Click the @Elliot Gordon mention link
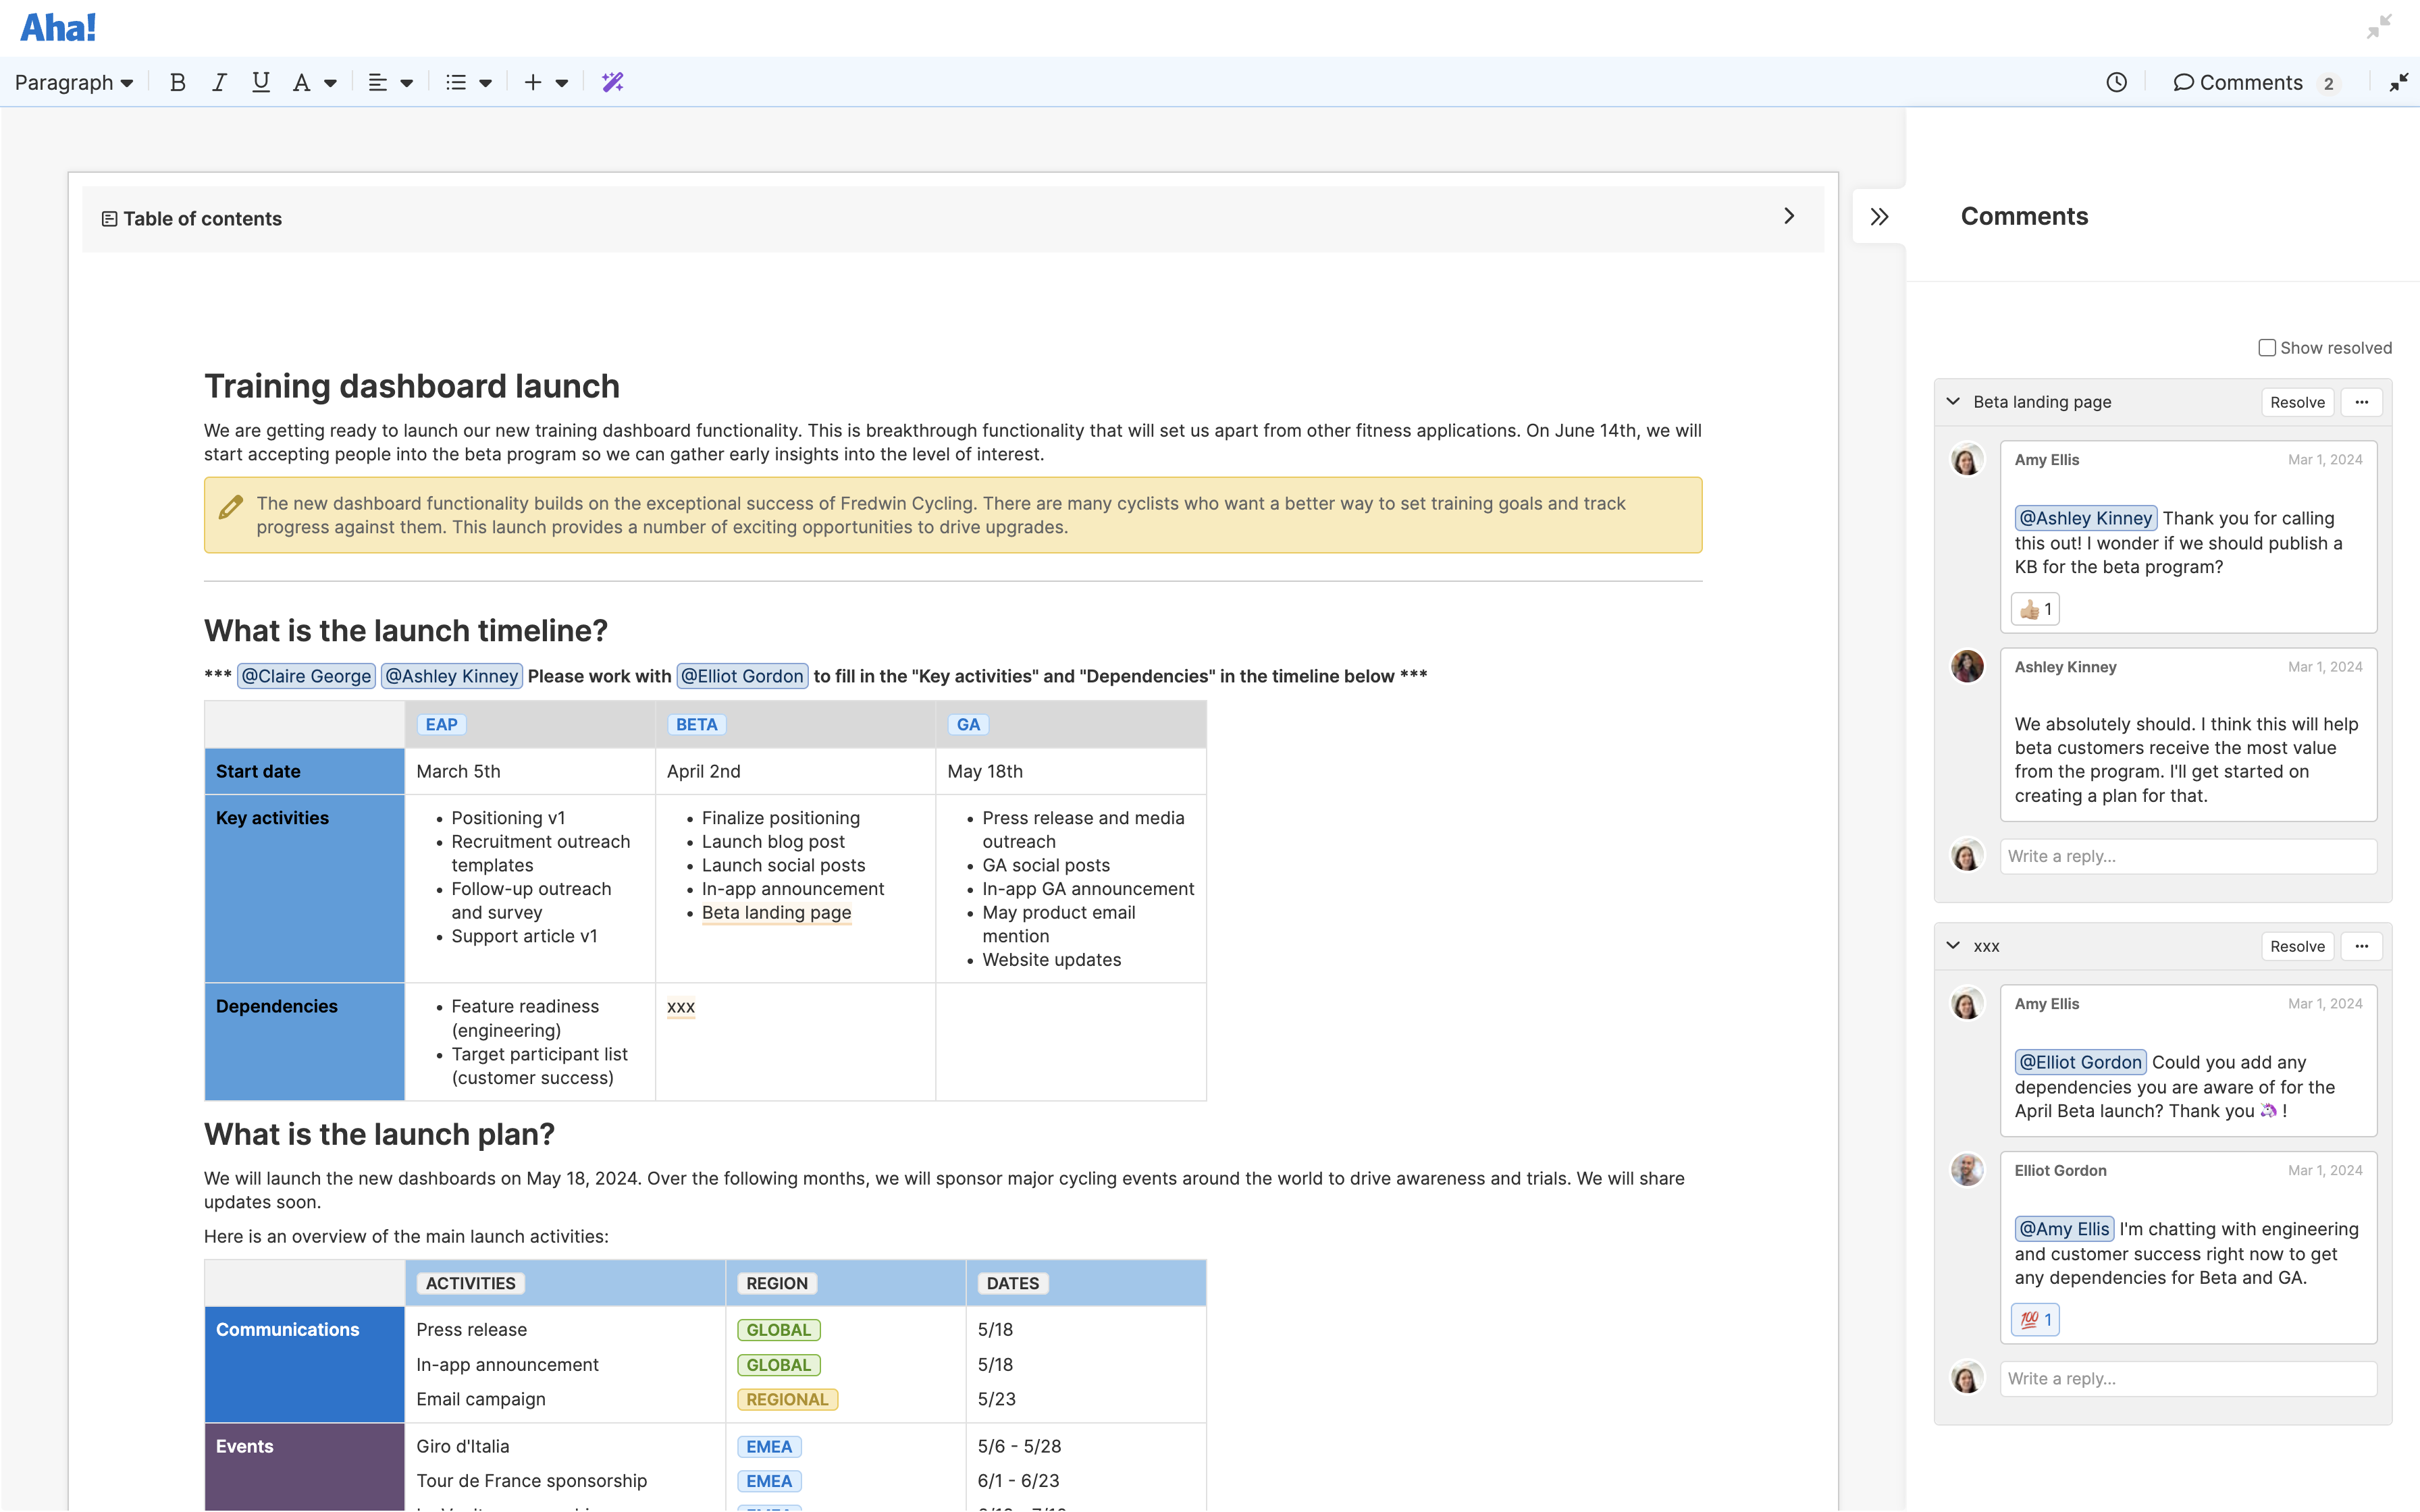This screenshot has width=2420, height=1512. pos(742,676)
